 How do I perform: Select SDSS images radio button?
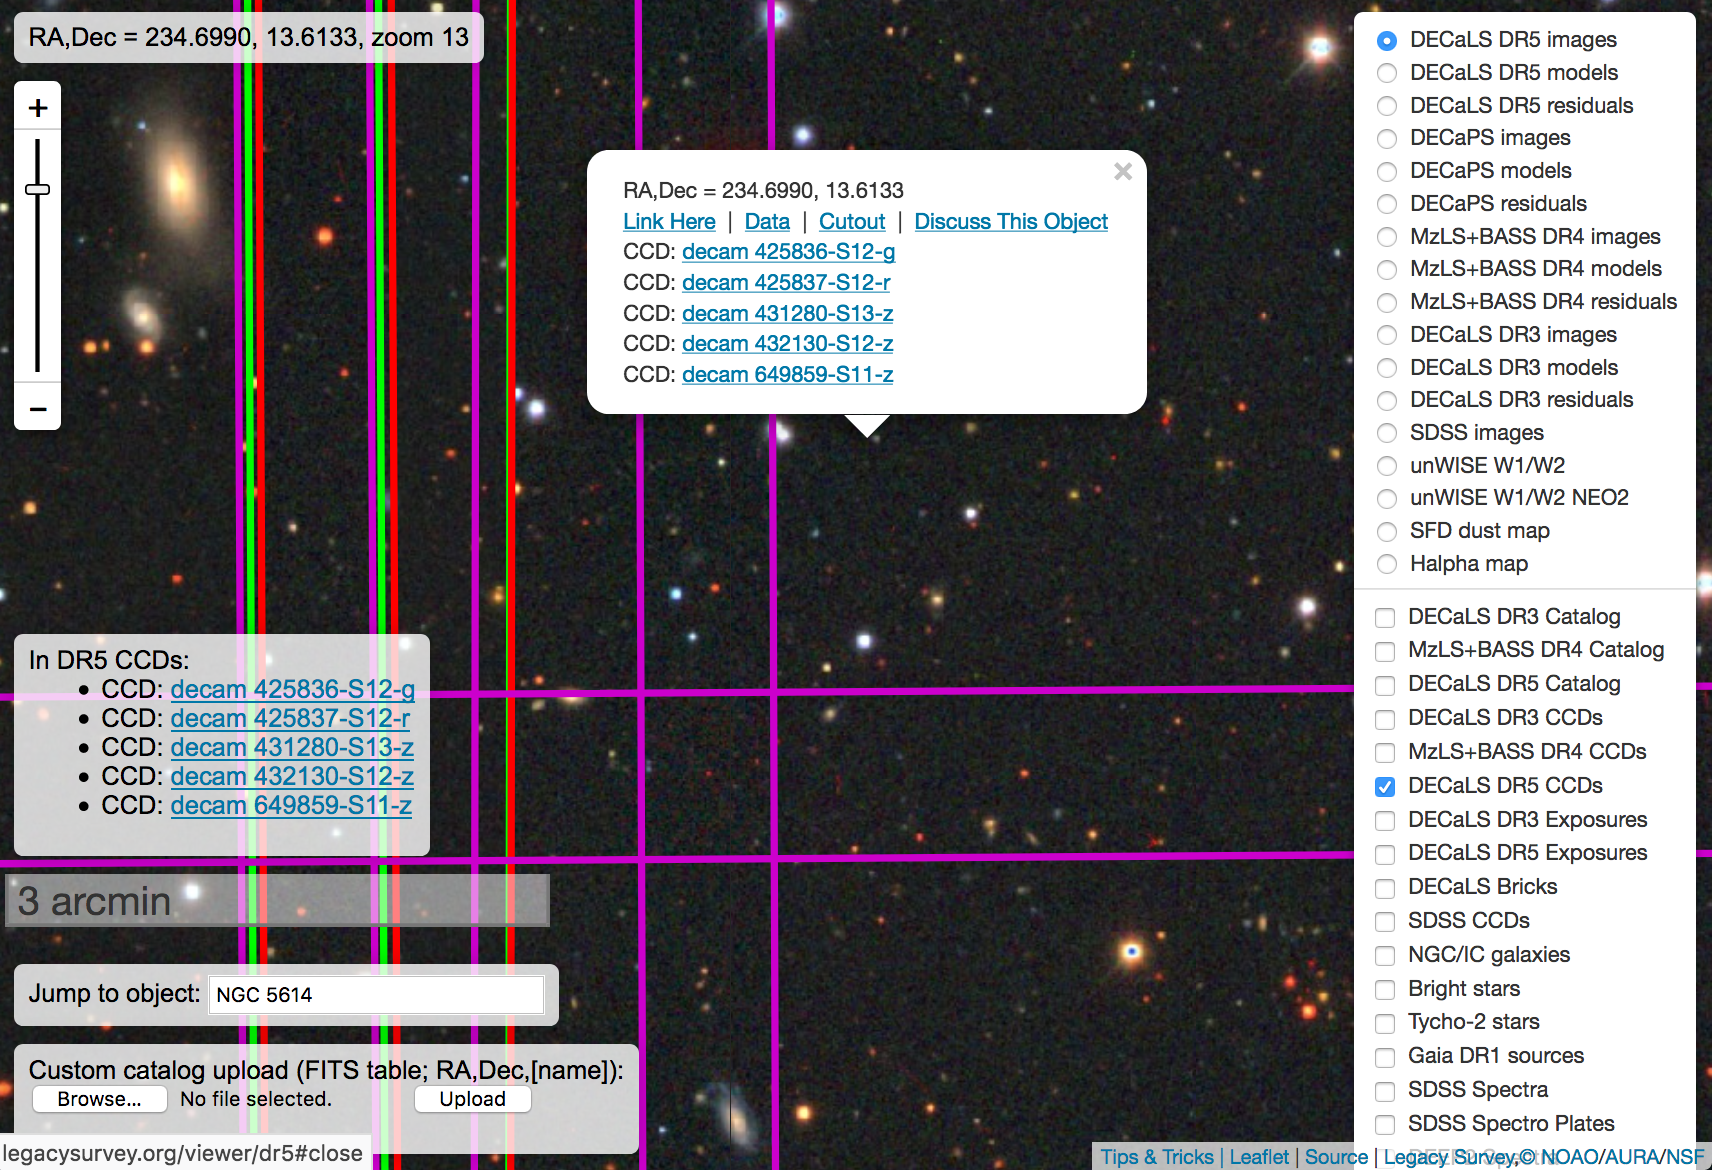click(1387, 433)
